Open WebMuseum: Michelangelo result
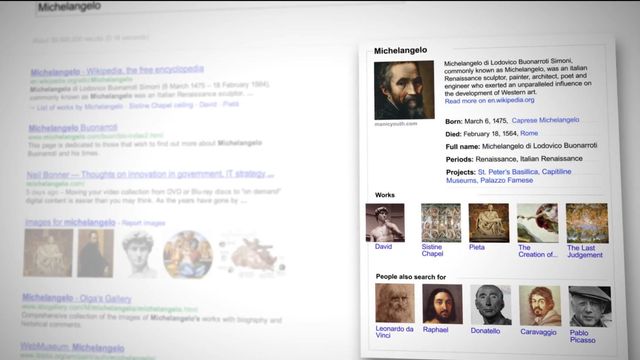640x360 pixels. pos(72,347)
